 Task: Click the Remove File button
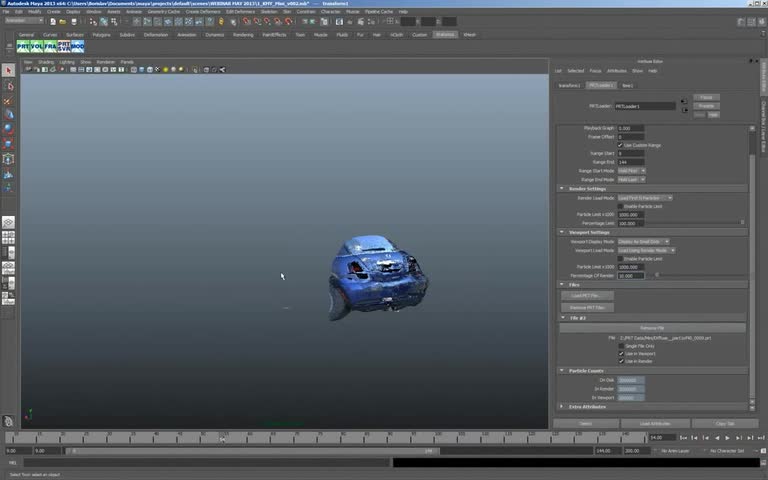coord(651,328)
